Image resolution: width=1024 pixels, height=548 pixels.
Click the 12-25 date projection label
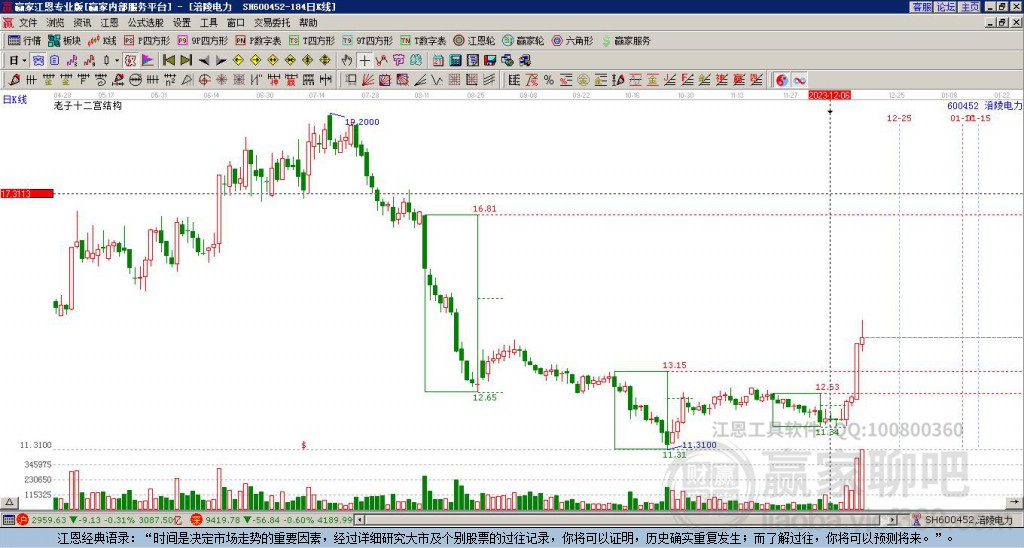(x=899, y=118)
